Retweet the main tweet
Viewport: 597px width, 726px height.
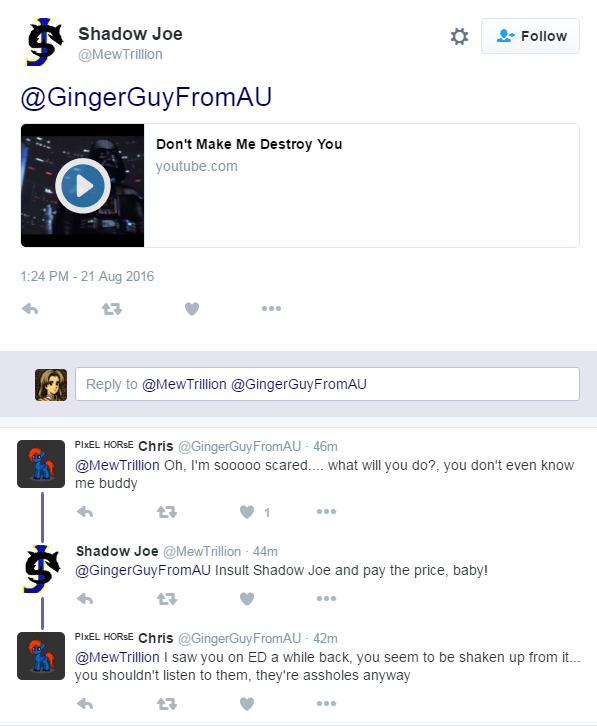tap(112, 309)
